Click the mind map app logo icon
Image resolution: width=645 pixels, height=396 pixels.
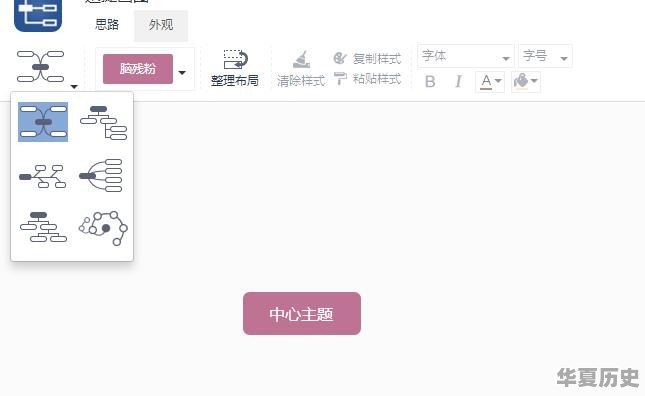(38, 15)
